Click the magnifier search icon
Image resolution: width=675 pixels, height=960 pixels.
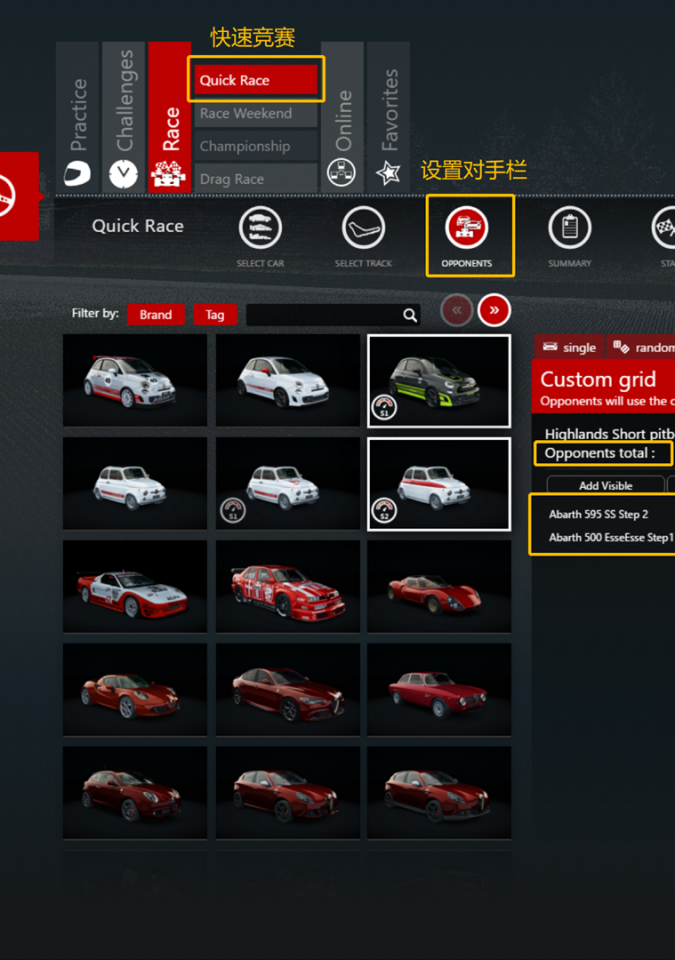[410, 315]
